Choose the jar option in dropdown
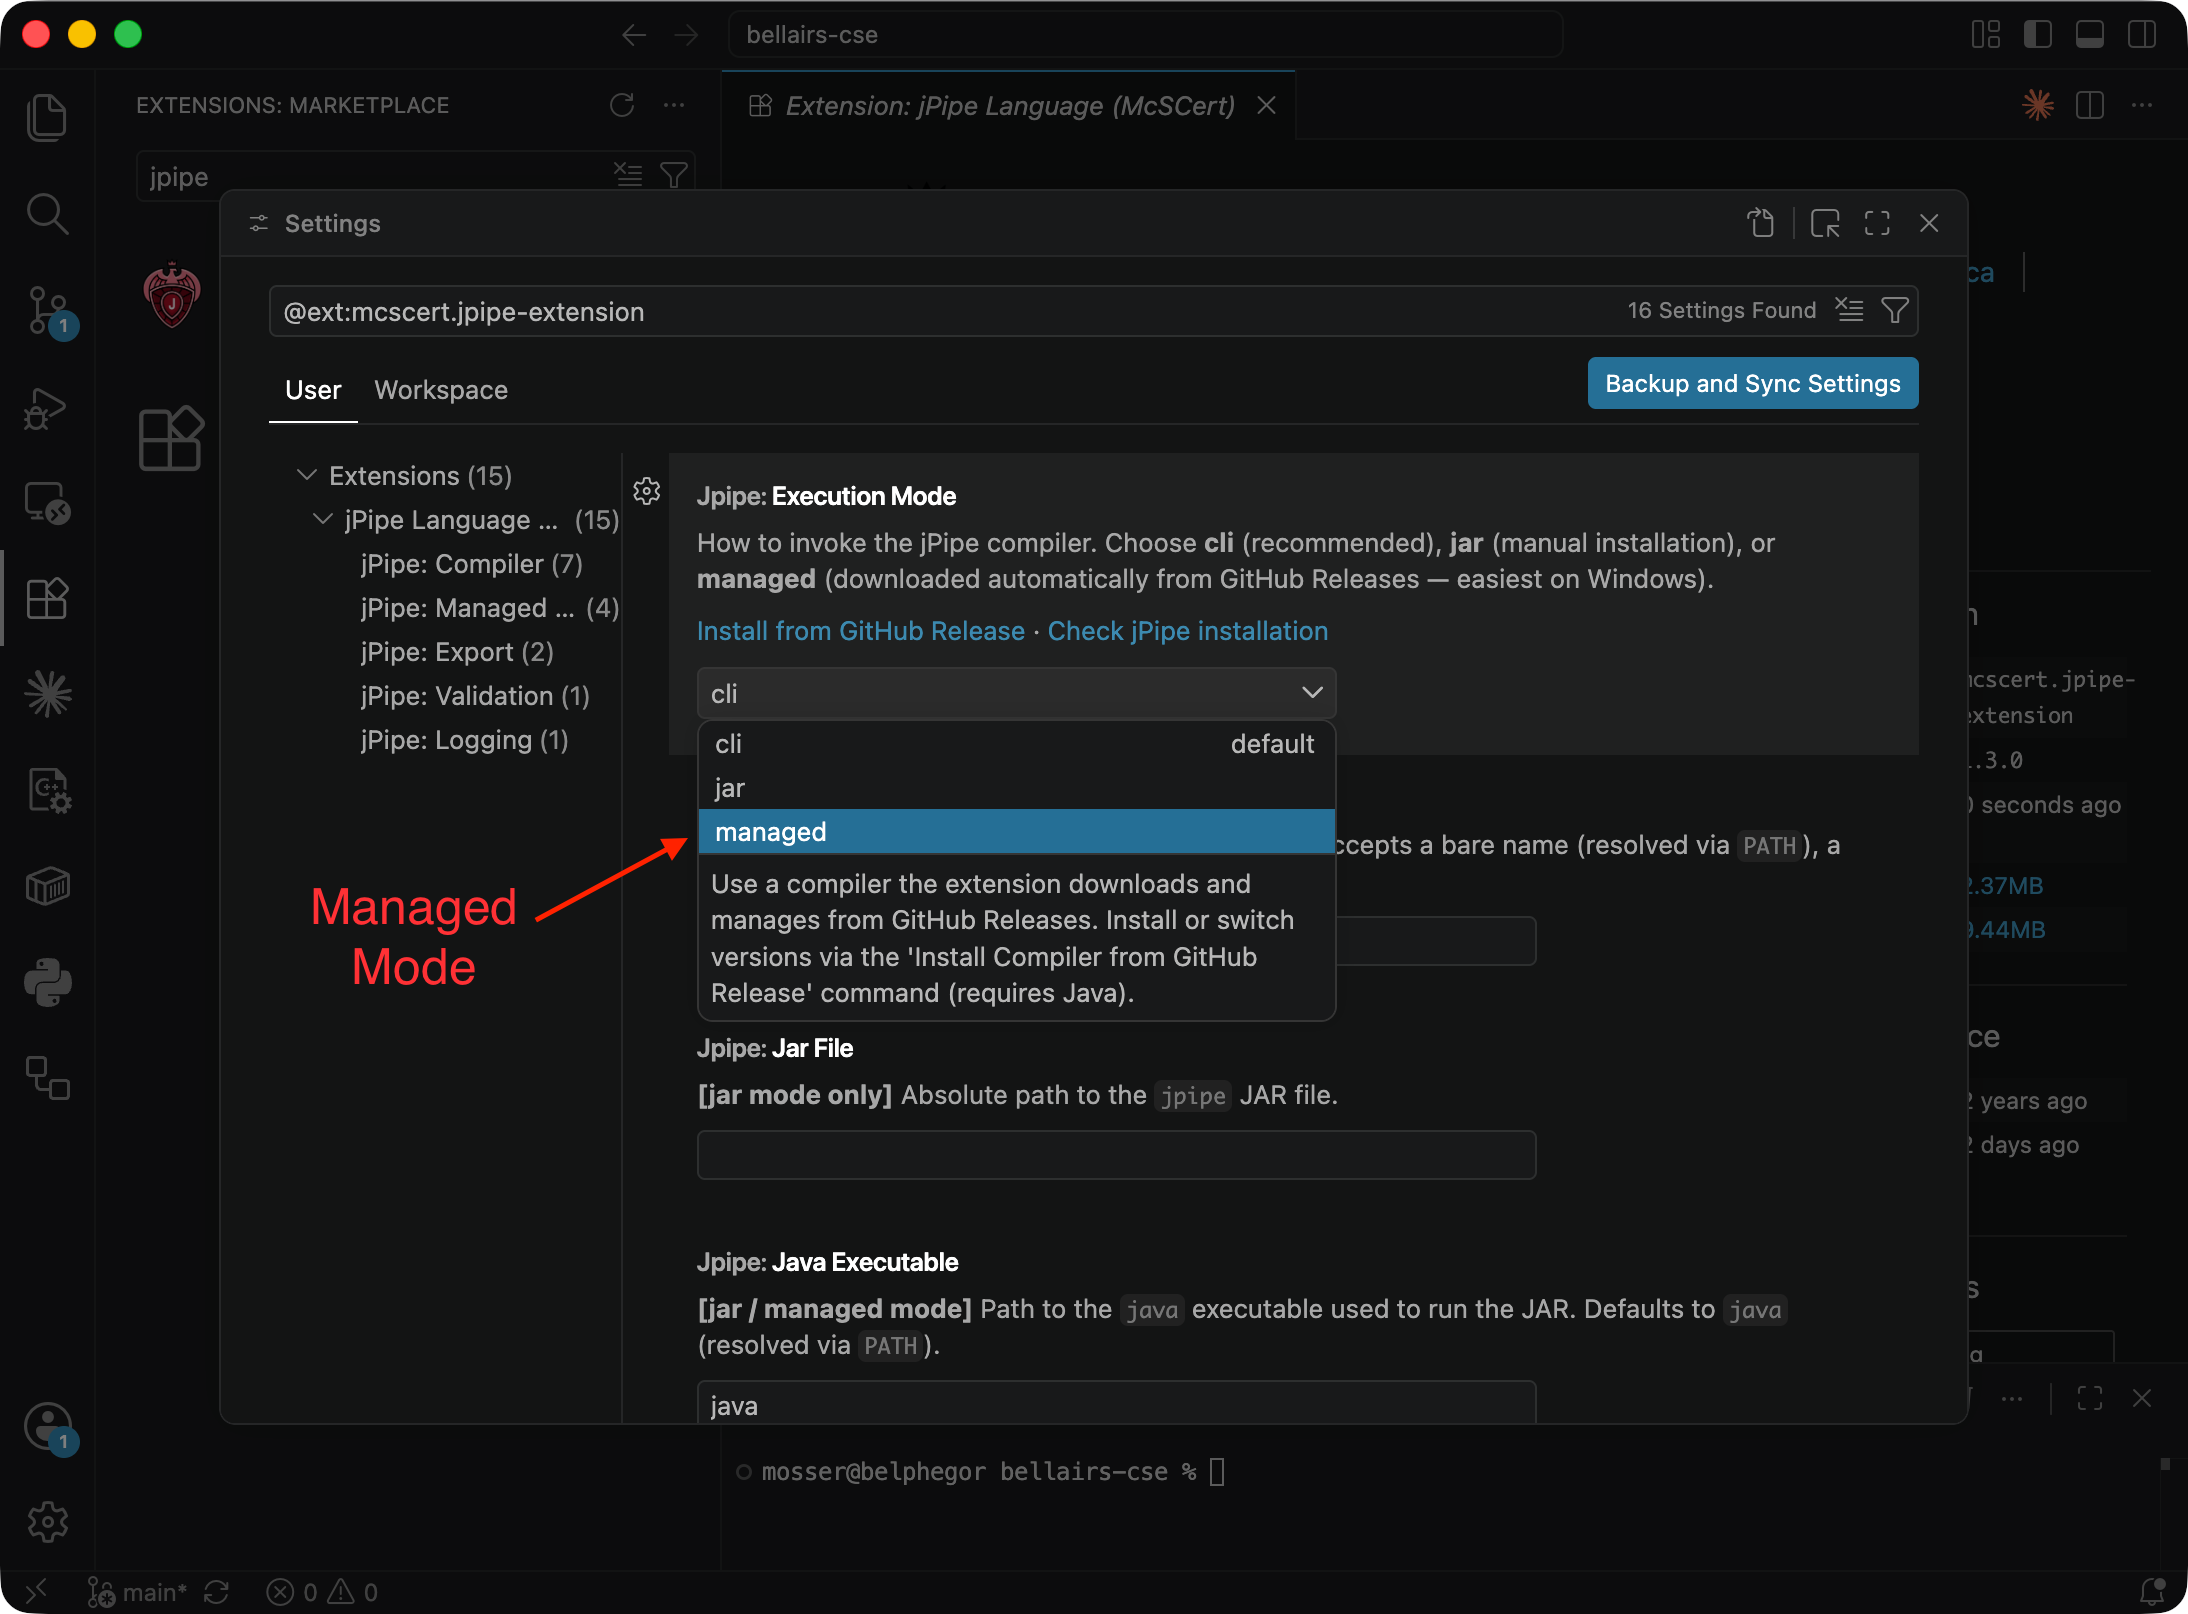 [x=1016, y=788]
